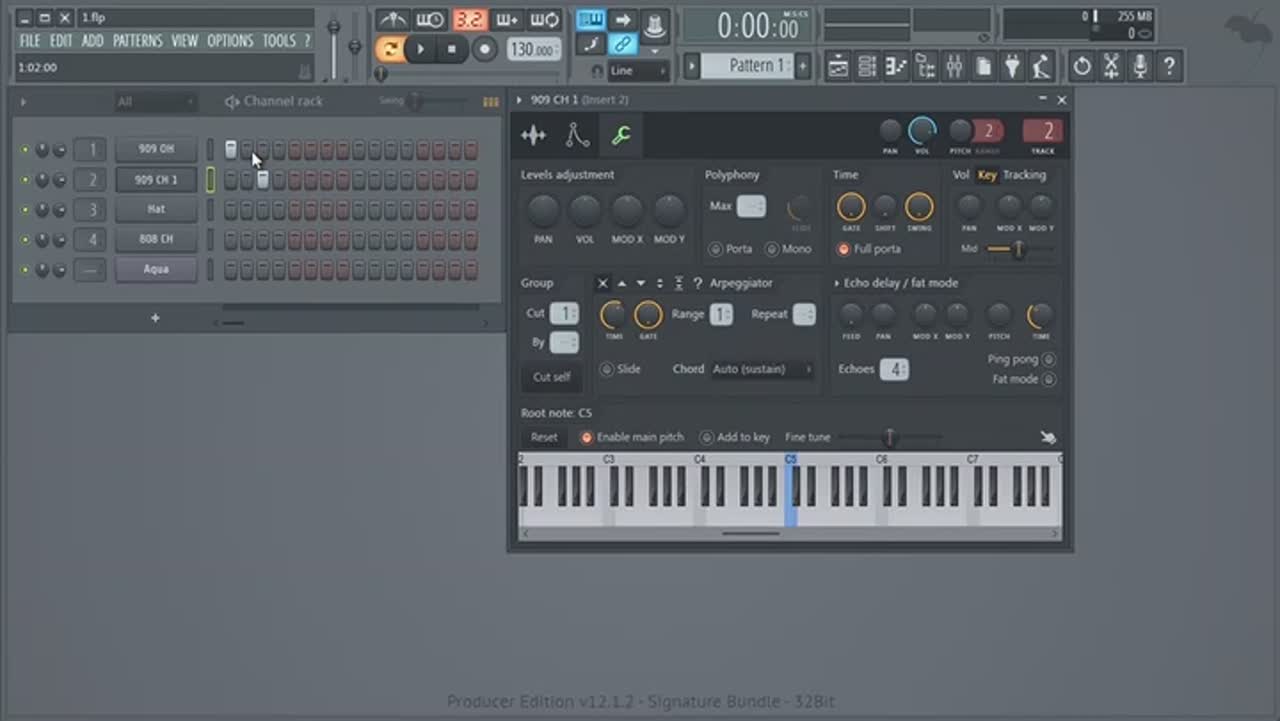Screen dimensions: 1280x721
Task: Open the Piano roll view
Action: coord(896,67)
